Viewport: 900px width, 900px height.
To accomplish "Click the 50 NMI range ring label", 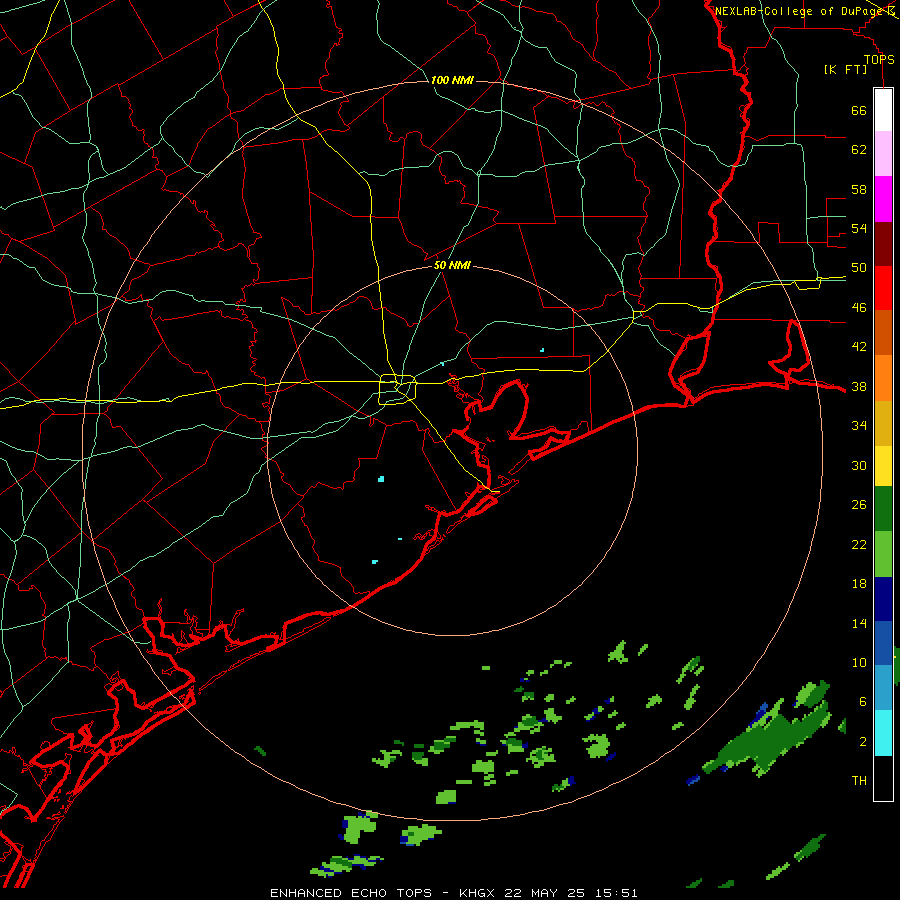I will (452, 265).
